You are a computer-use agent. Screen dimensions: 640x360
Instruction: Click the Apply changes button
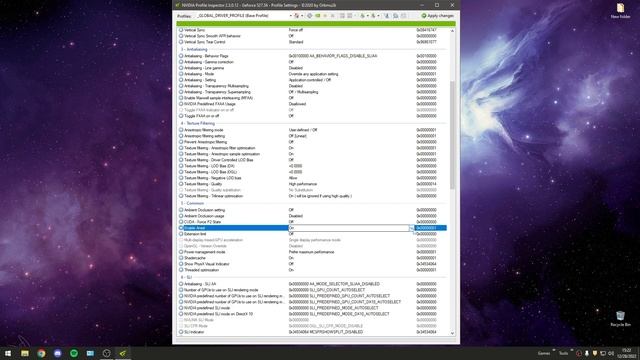coord(438,16)
